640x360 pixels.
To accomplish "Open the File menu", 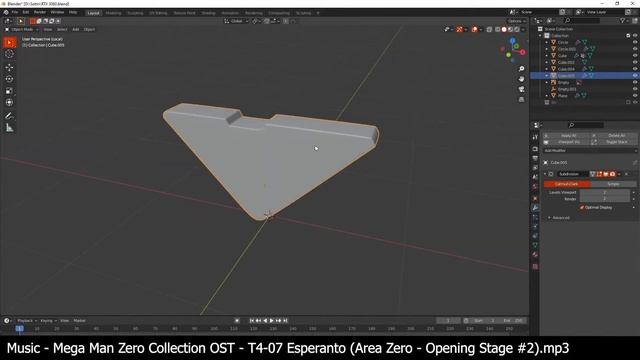I will pos(15,12).
